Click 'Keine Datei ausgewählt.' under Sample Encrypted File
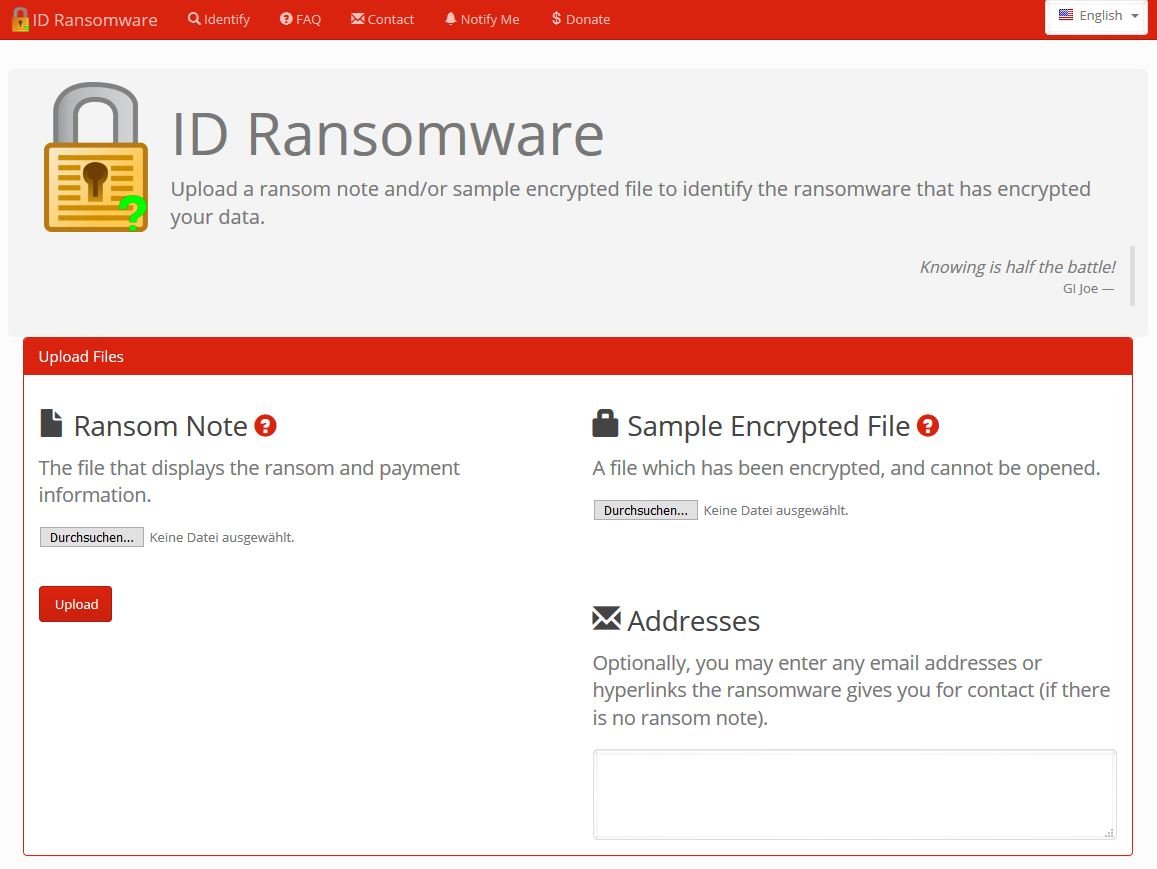The width and height of the screenshot is (1157, 869). click(x=776, y=510)
